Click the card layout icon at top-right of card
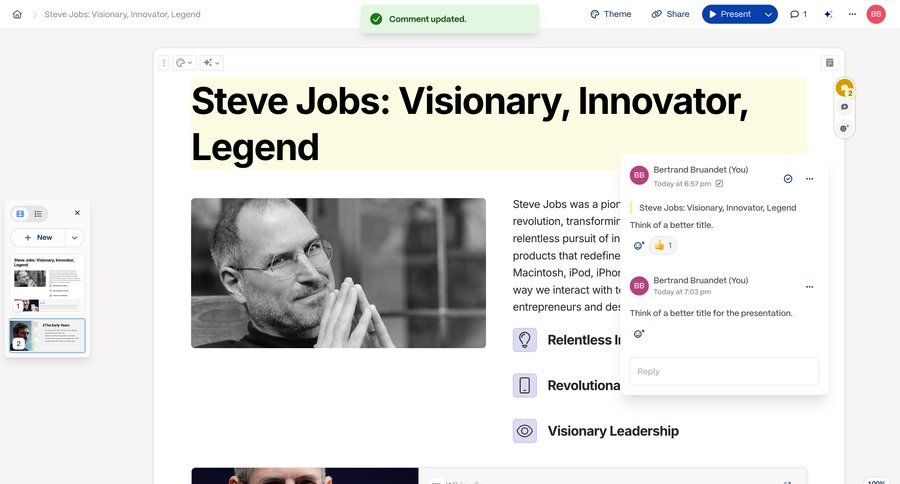Viewport: 900px width, 484px height. click(829, 62)
